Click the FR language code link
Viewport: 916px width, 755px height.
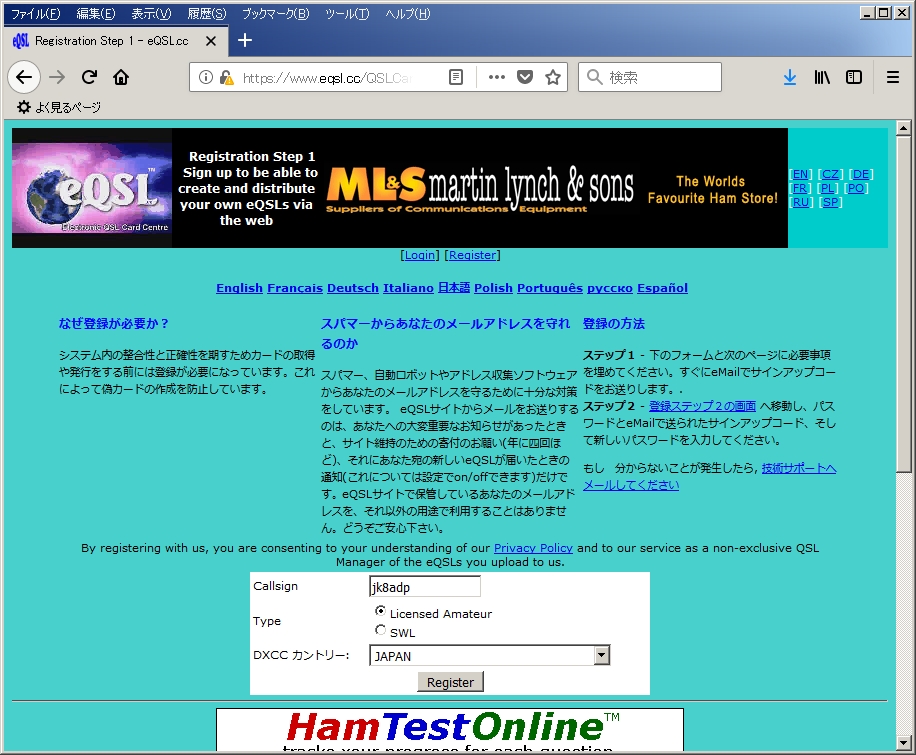tap(799, 188)
